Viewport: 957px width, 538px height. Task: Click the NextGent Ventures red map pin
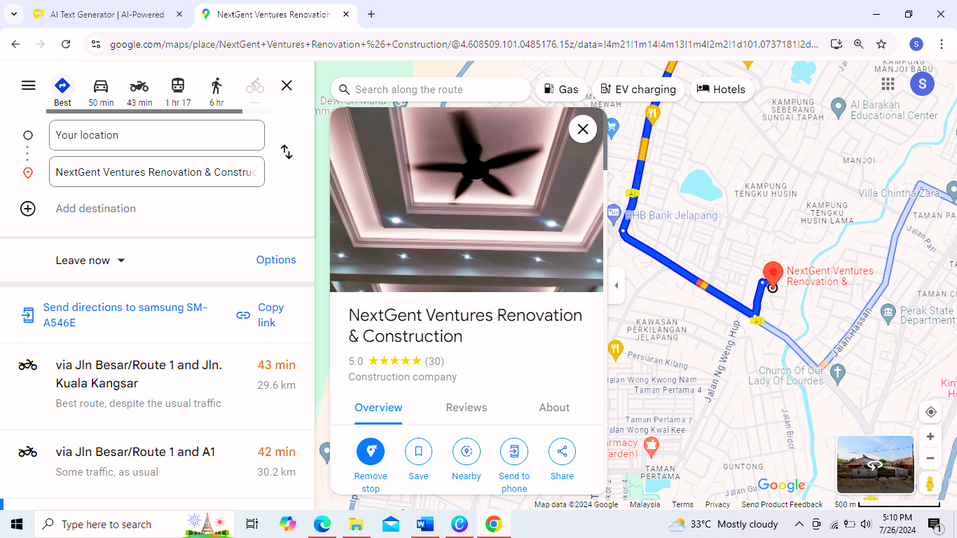click(x=773, y=275)
